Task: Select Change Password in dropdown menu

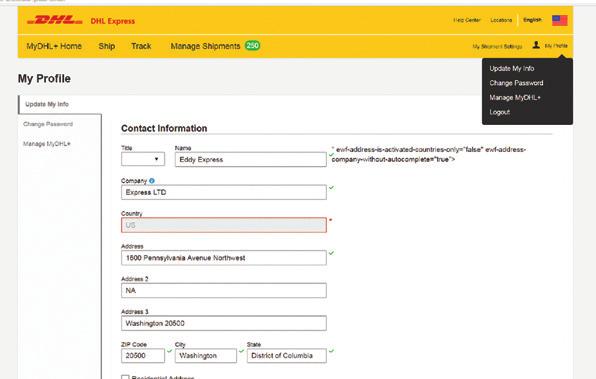Action: pos(516,83)
